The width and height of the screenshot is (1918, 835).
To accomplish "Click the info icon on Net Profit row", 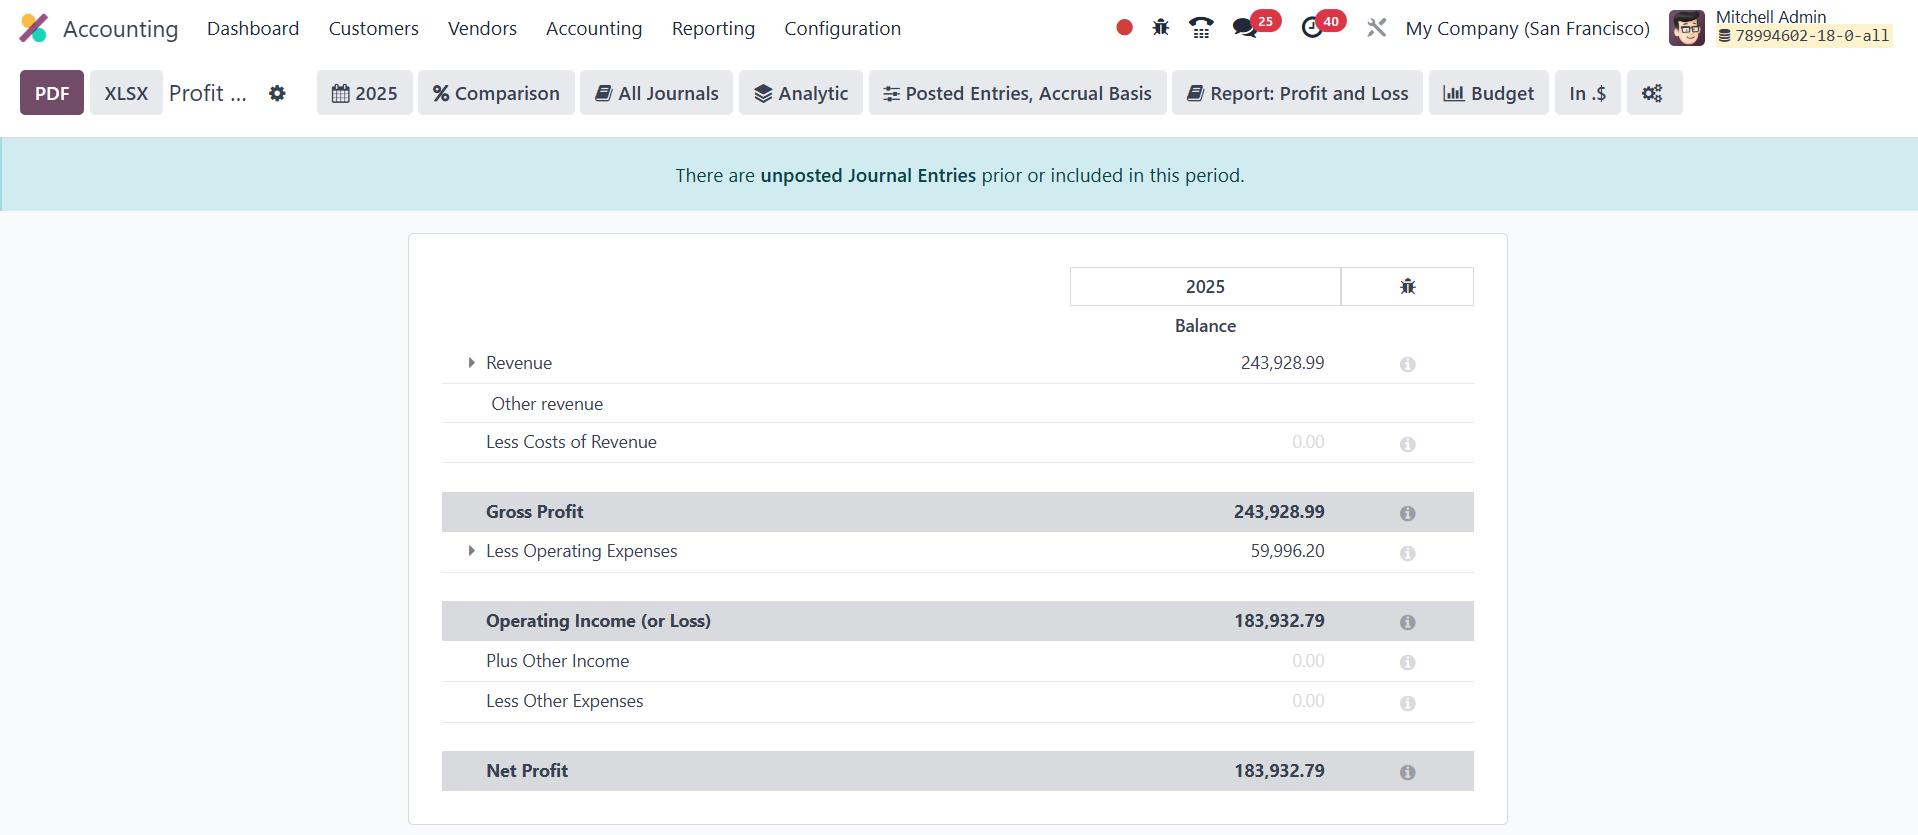I will click(x=1407, y=772).
